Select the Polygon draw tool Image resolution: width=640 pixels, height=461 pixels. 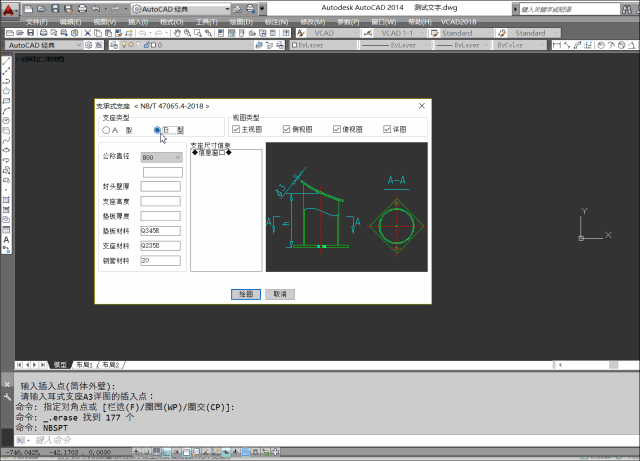tap(6, 91)
